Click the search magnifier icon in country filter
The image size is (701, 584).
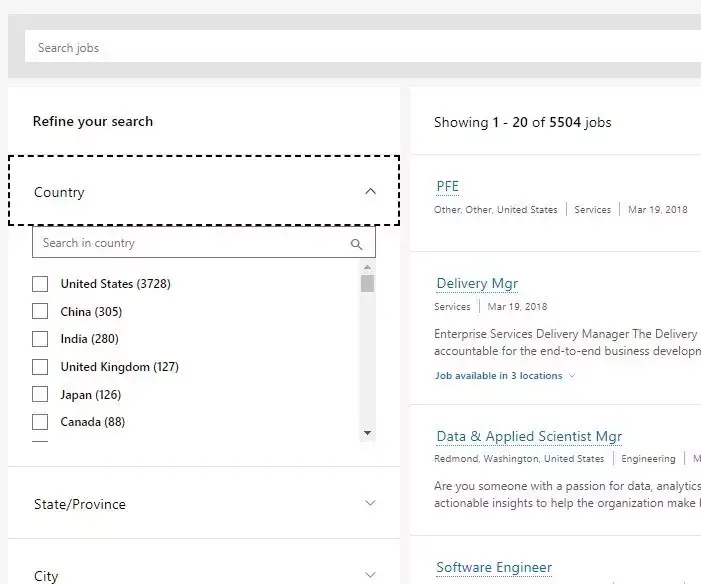click(x=357, y=243)
